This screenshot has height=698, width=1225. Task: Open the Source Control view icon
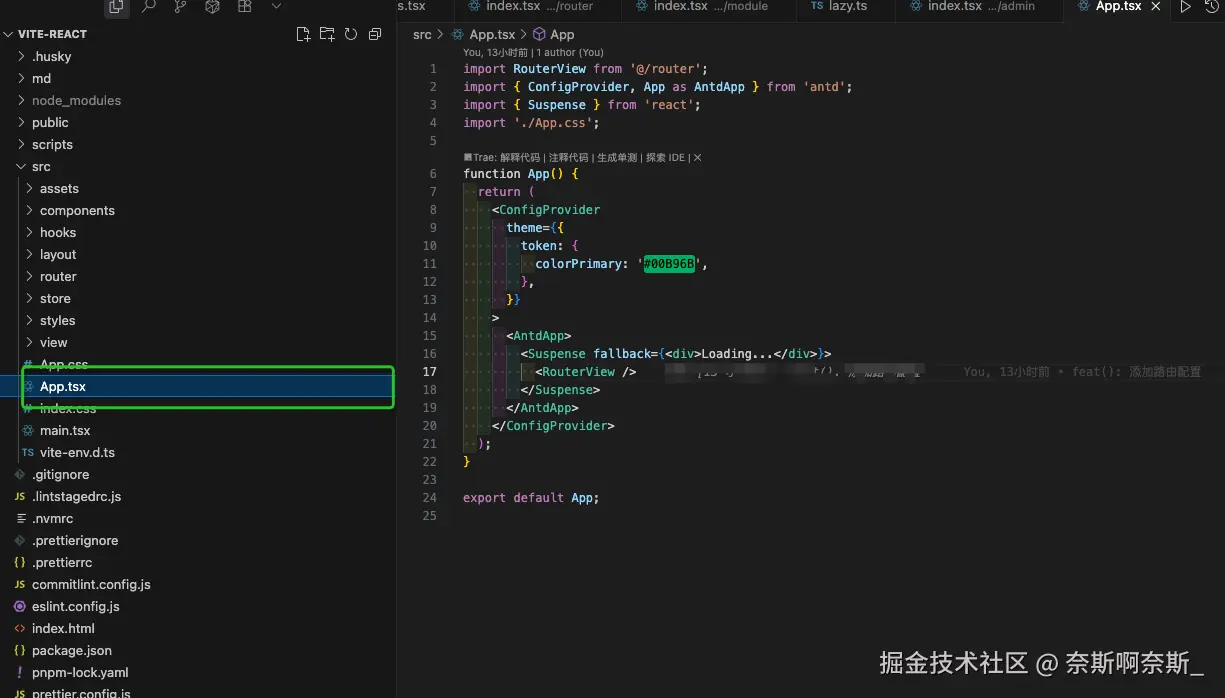pos(181,7)
